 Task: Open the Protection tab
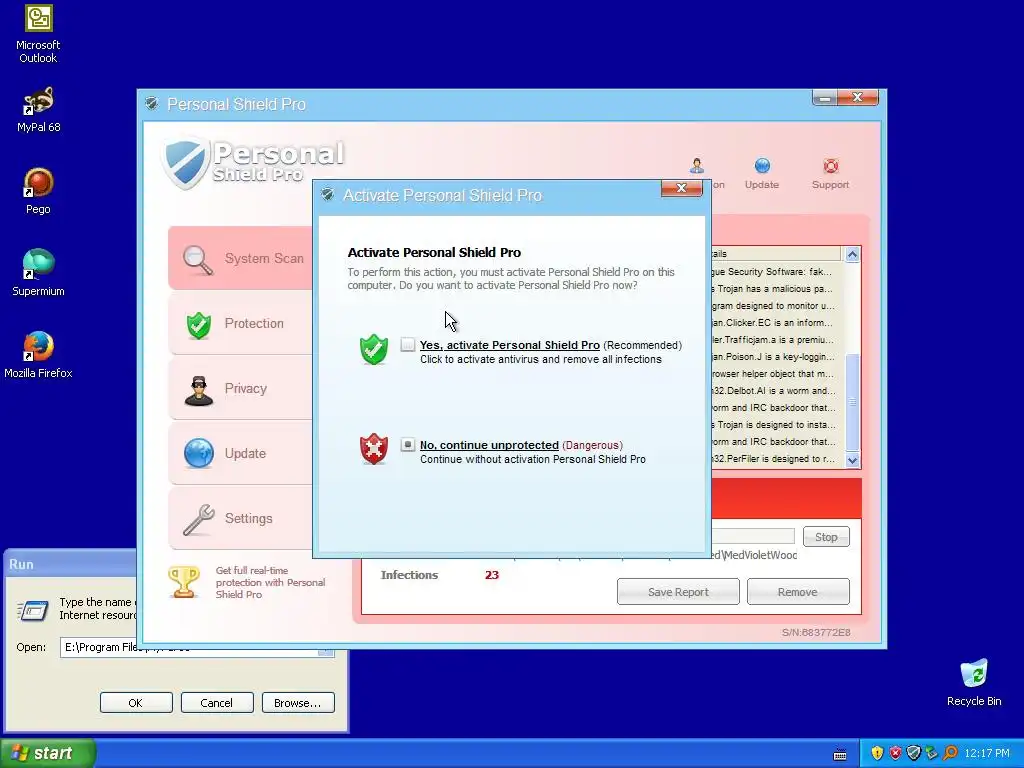tap(240, 323)
